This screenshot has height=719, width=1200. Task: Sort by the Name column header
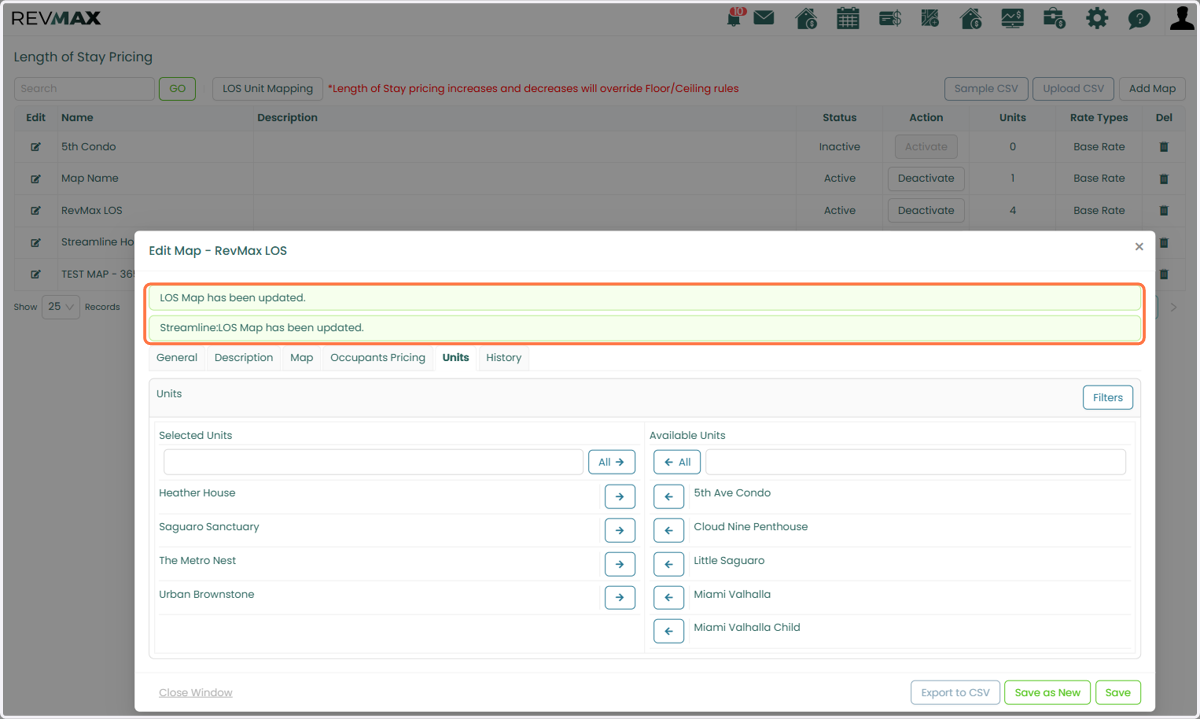(x=77, y=118)
